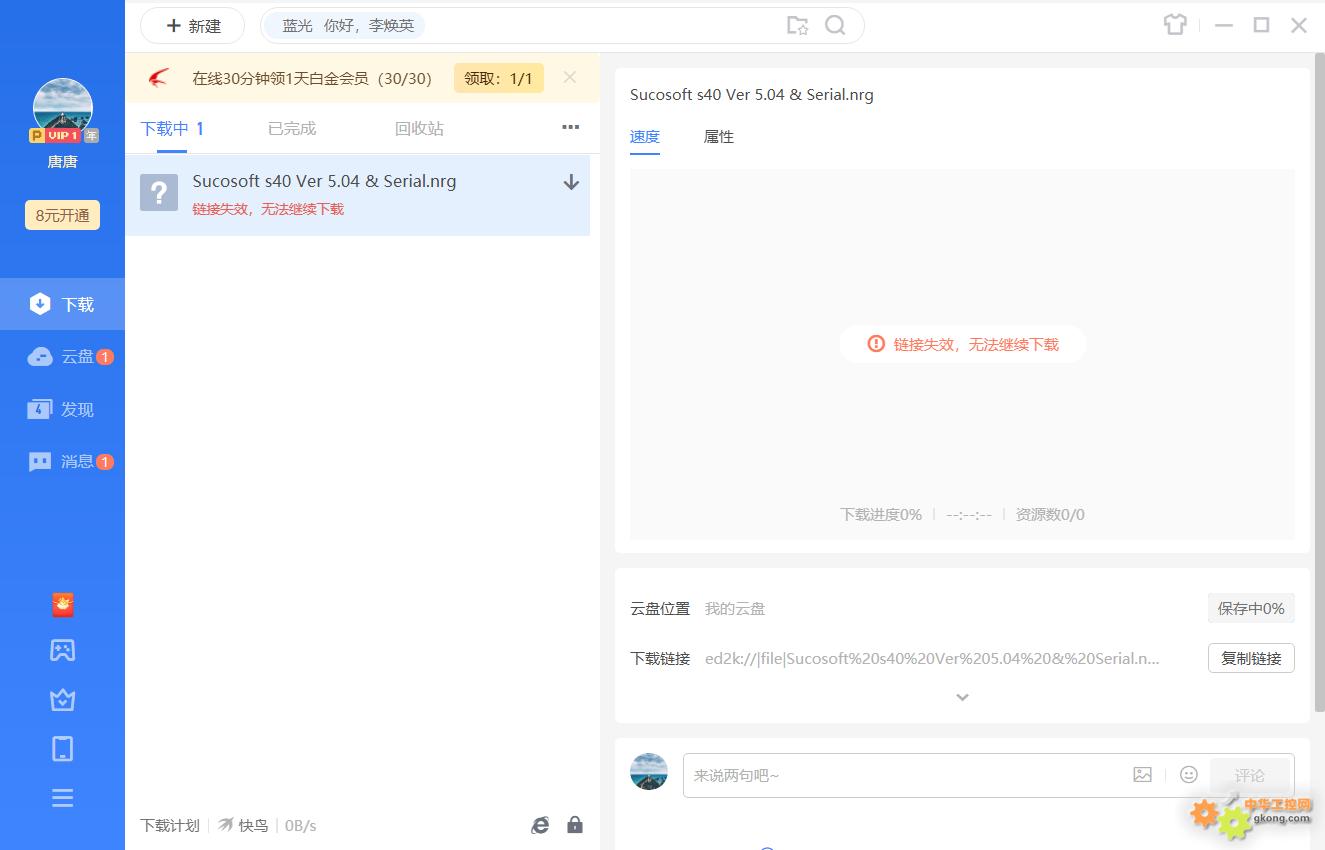Click the VIP1 badge under the avatar
The image size is (1325, 850).
(64, 135)
